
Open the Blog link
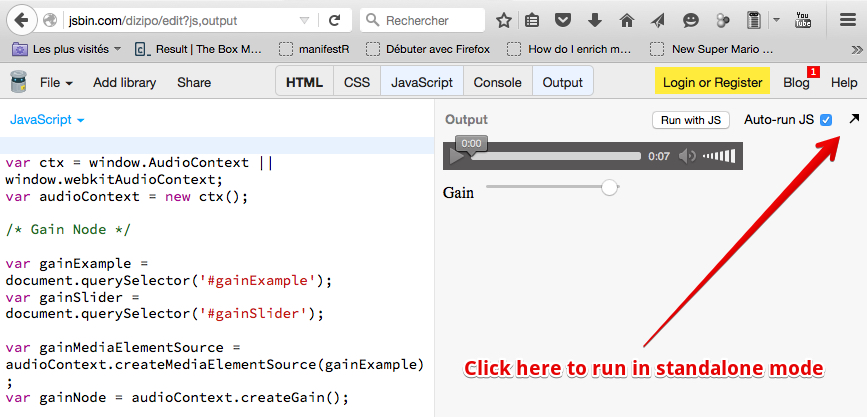[x=796, y=83]
